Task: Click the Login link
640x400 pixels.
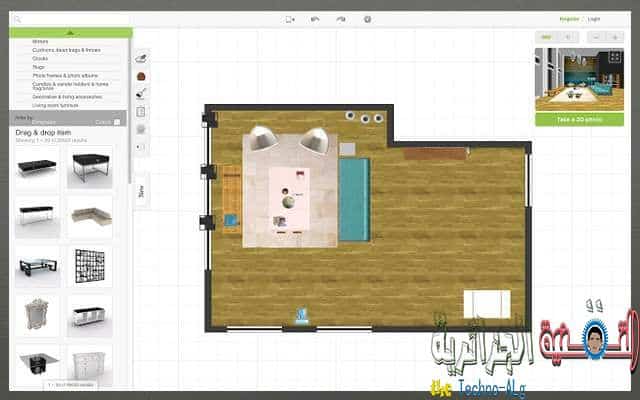Action: pyautogui.click(x=594, y=18)
